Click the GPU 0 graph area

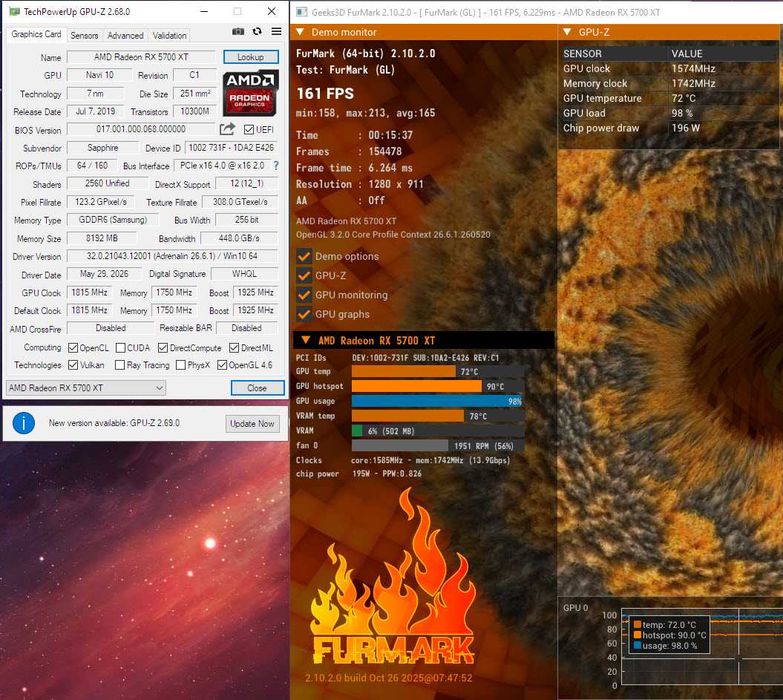[702, 647]
